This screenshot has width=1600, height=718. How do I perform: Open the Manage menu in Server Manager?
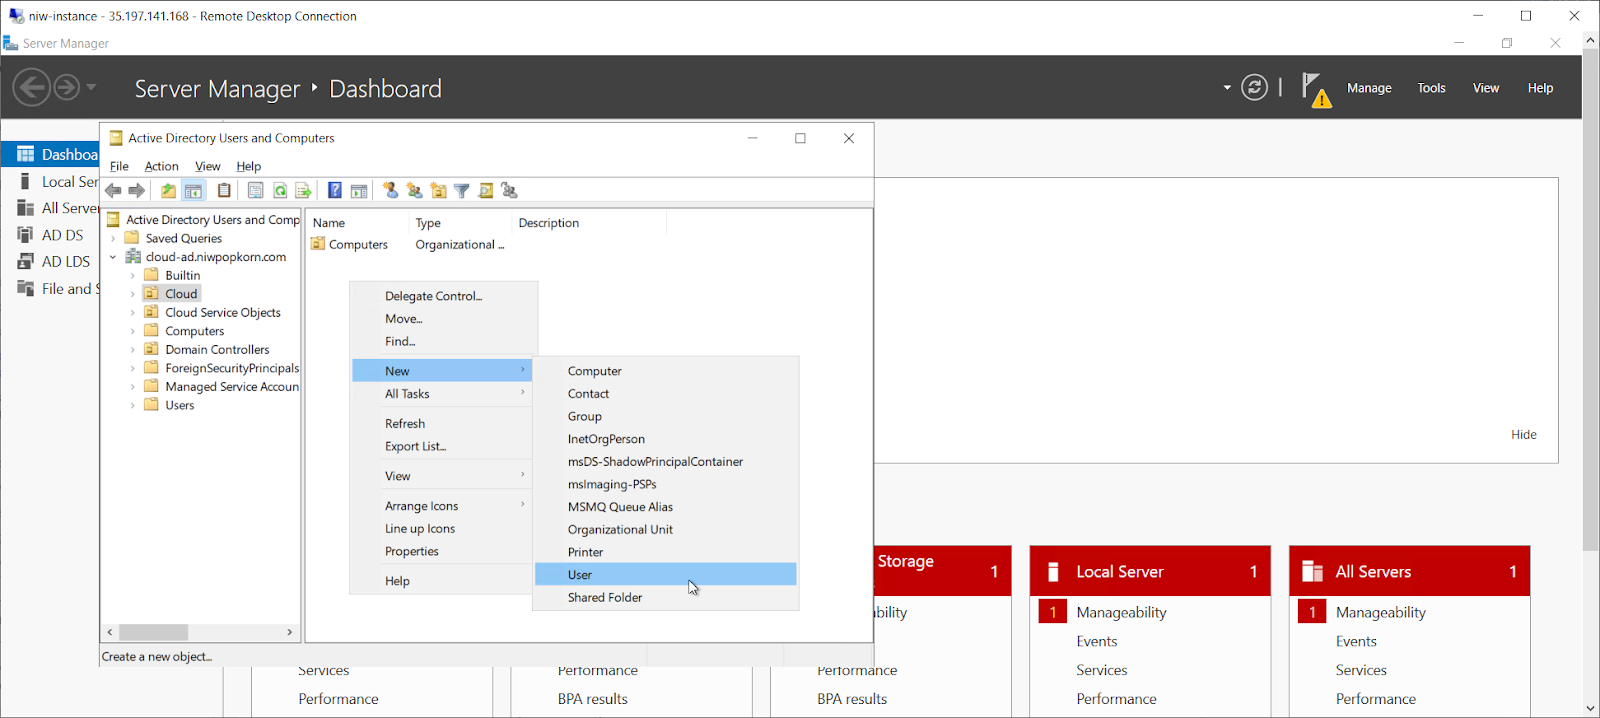(x=1369, y=88)
